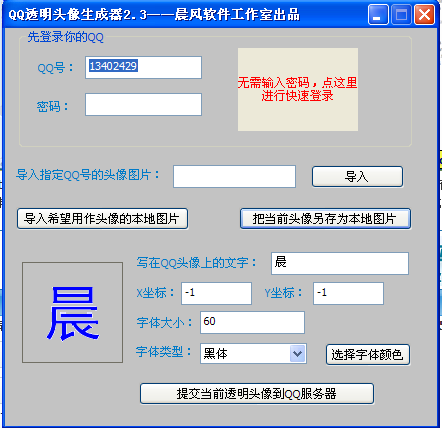
Task: Click the 密码 password input field
Action: (x=143, y=104)
